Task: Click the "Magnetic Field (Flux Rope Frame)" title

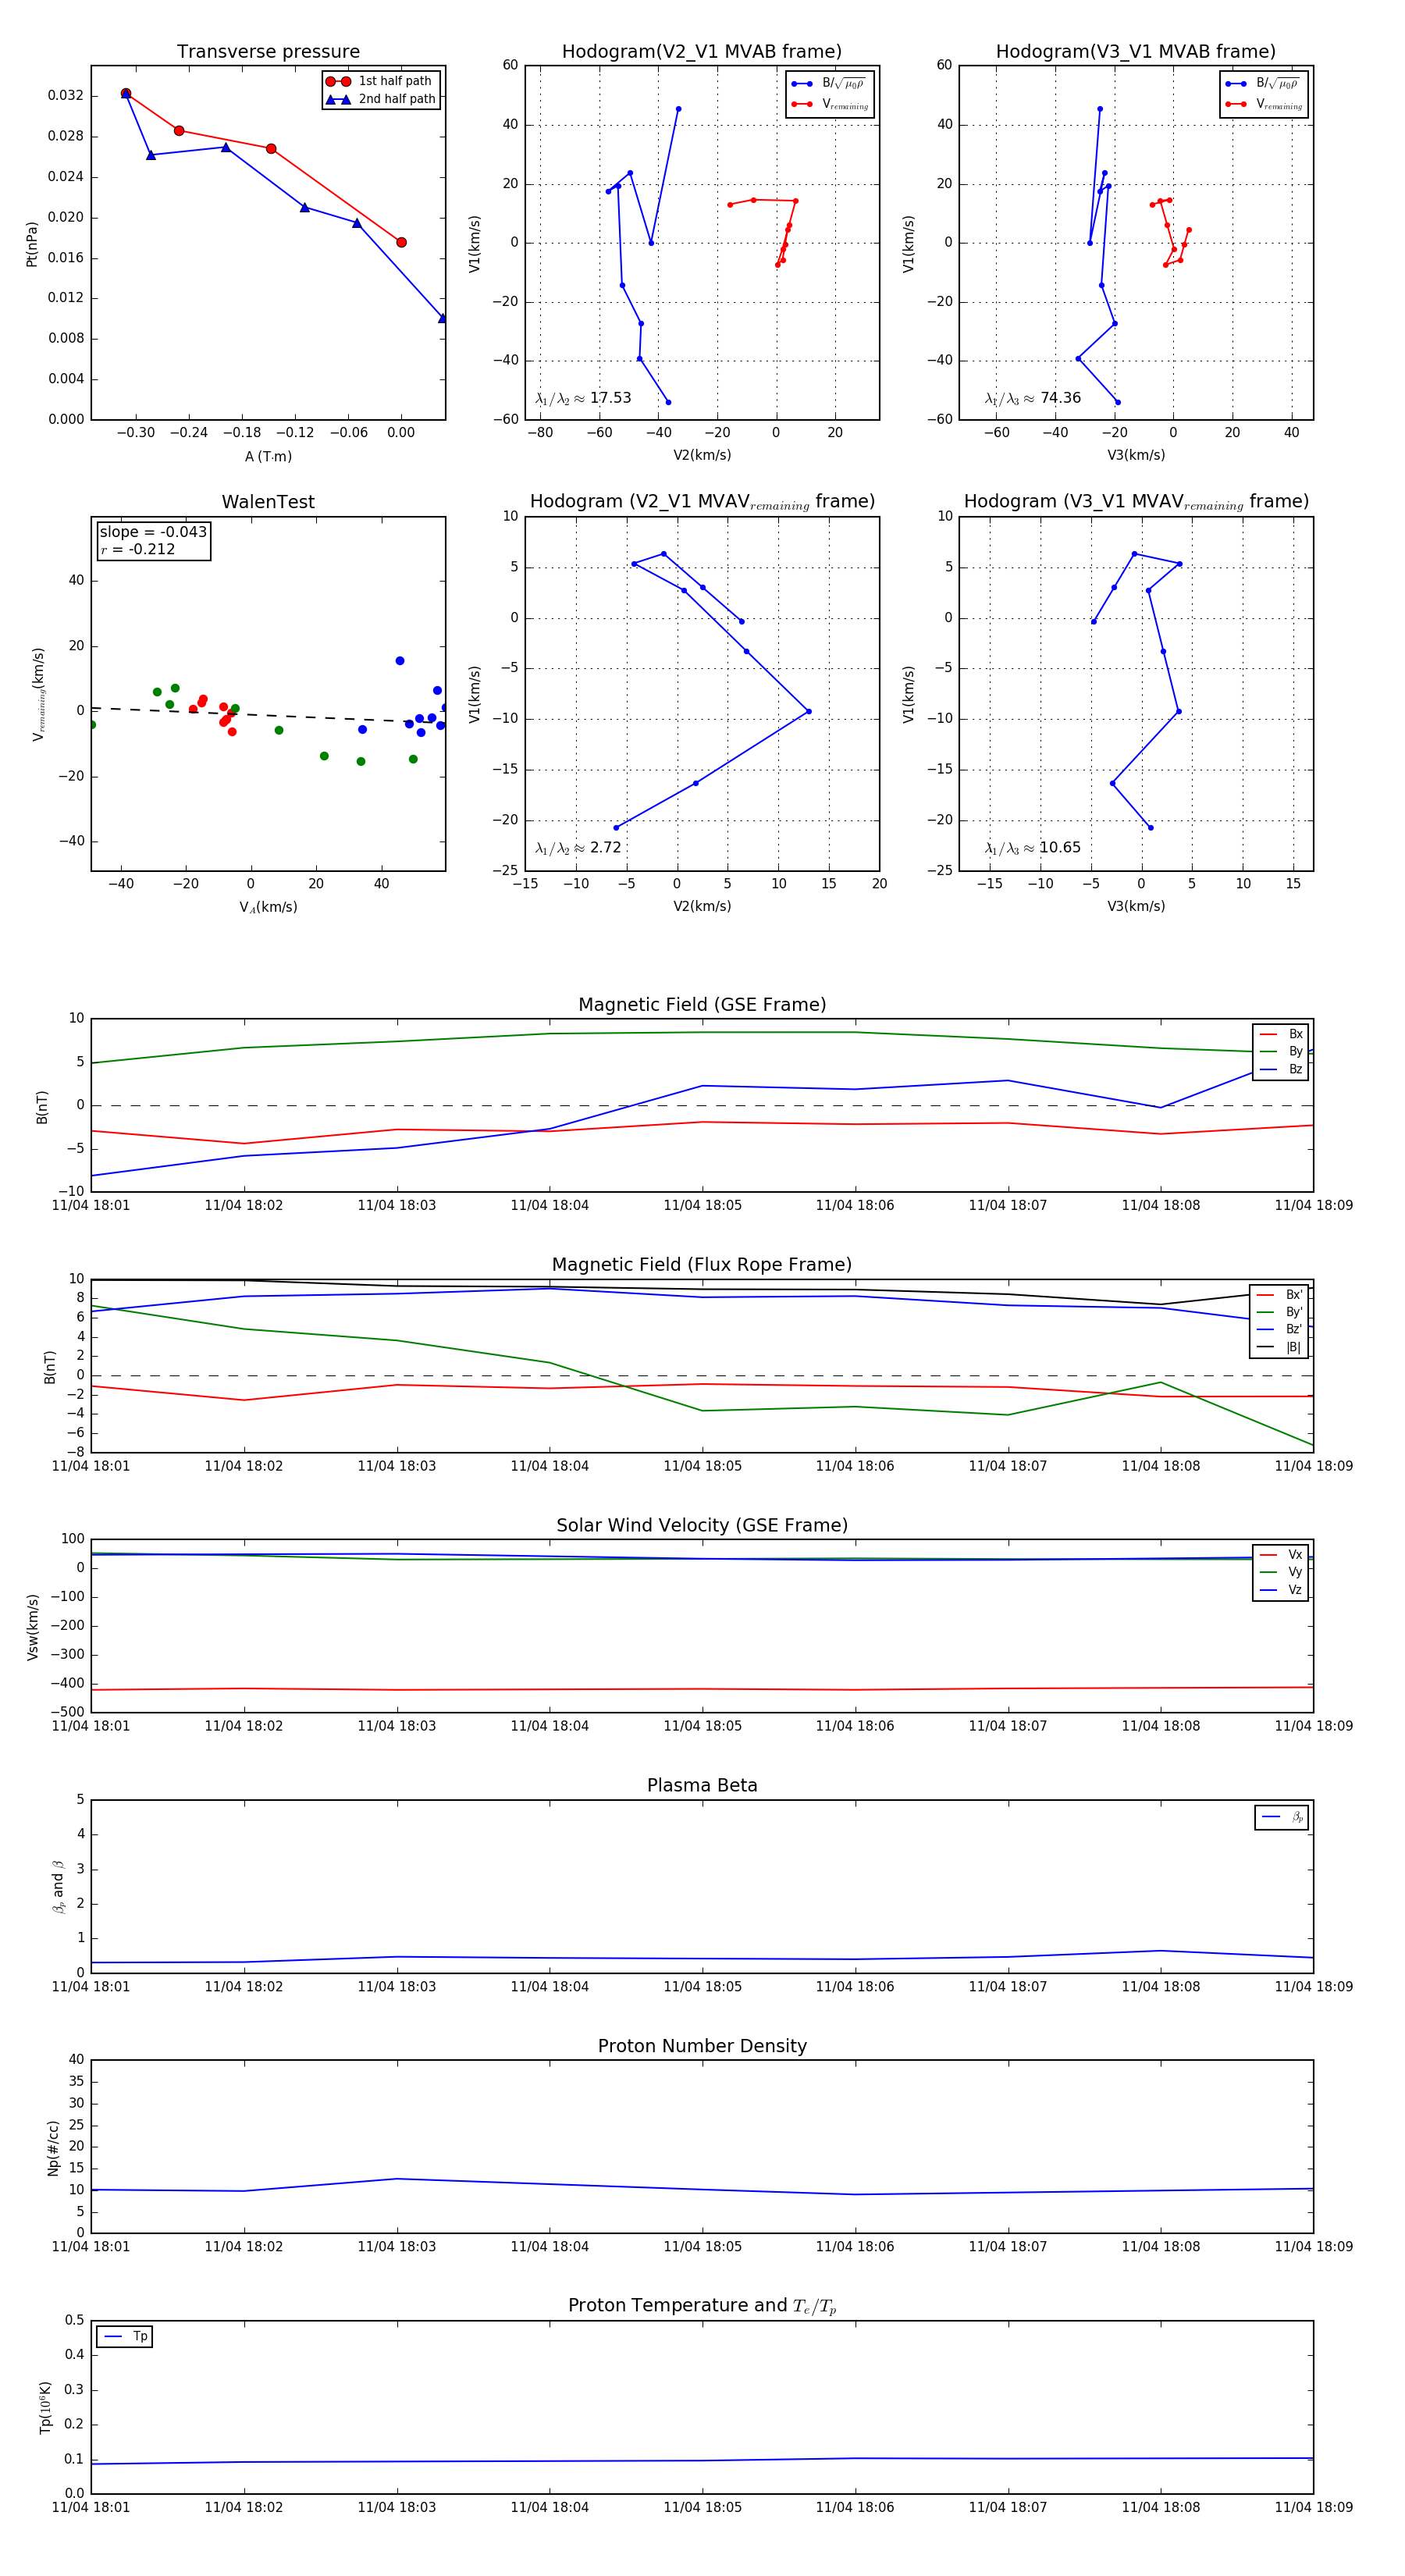Action: (702, 1265)
